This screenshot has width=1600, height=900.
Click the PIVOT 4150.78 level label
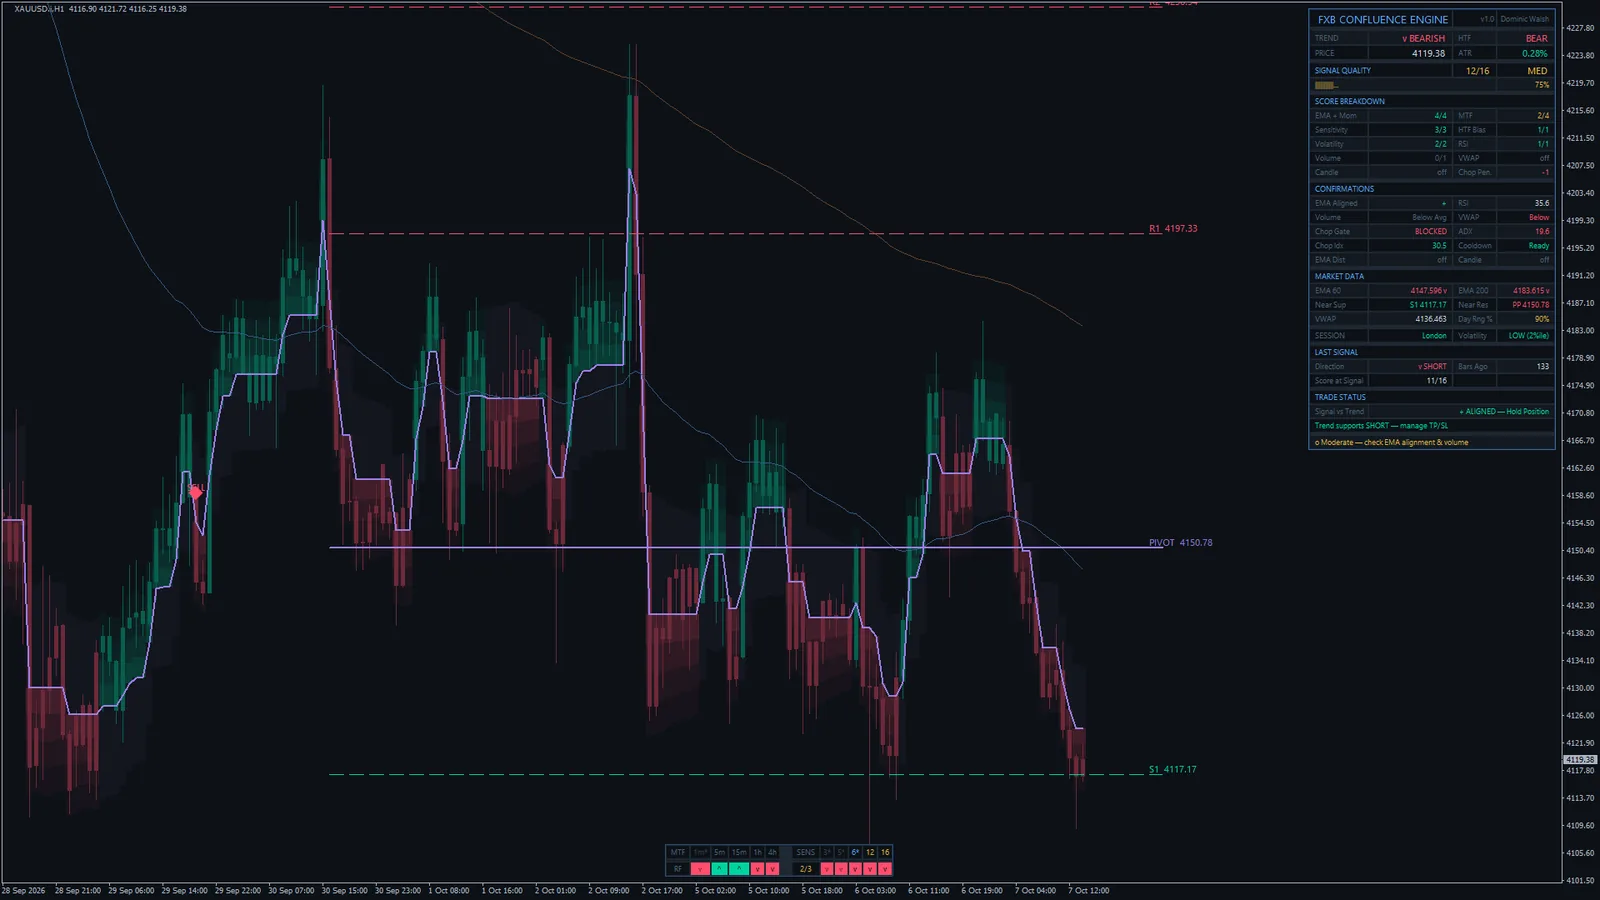[x=1180, y=543]
